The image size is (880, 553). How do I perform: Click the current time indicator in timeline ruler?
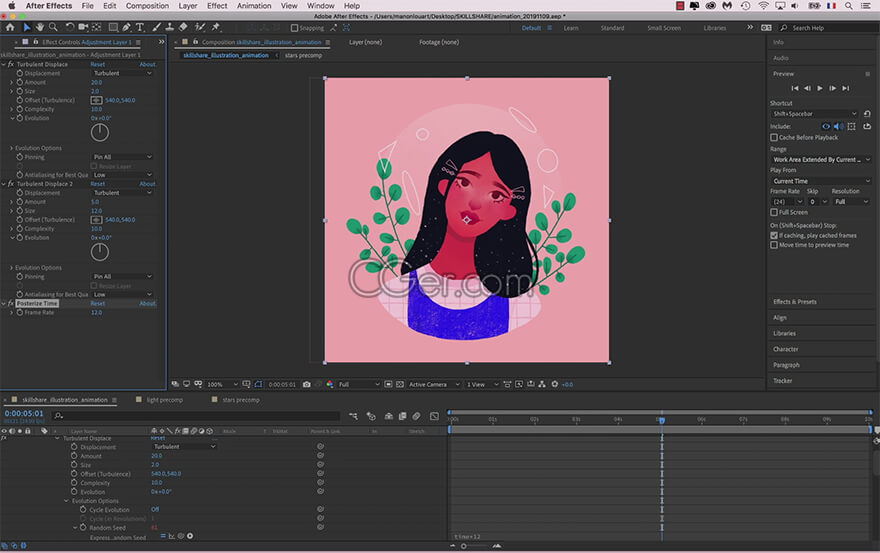[x=662, y=420]
